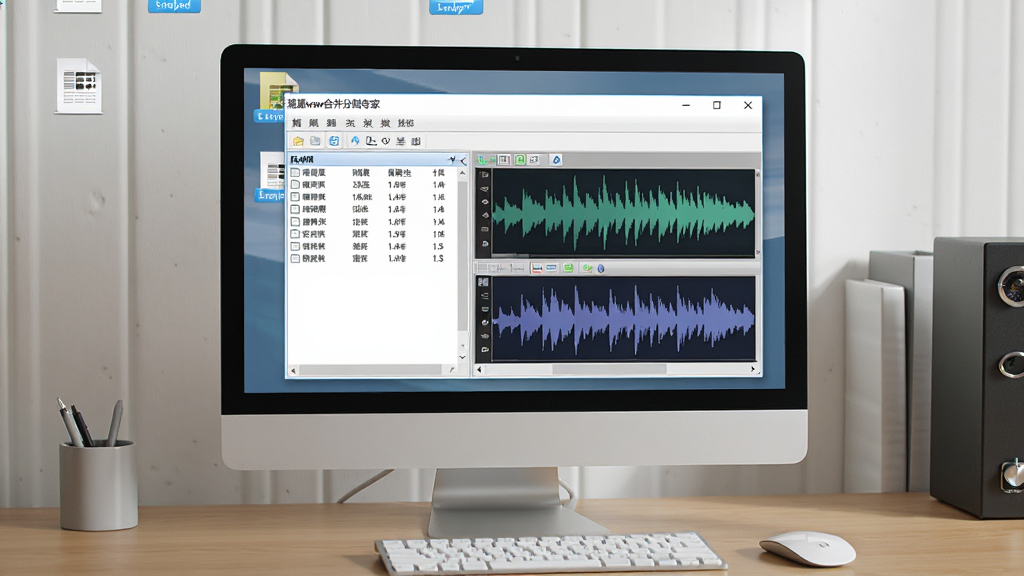The image size is (1024, 576).
Task: Click the topmost icon in the purple waveform's side strip
Action: click(484, 282)
